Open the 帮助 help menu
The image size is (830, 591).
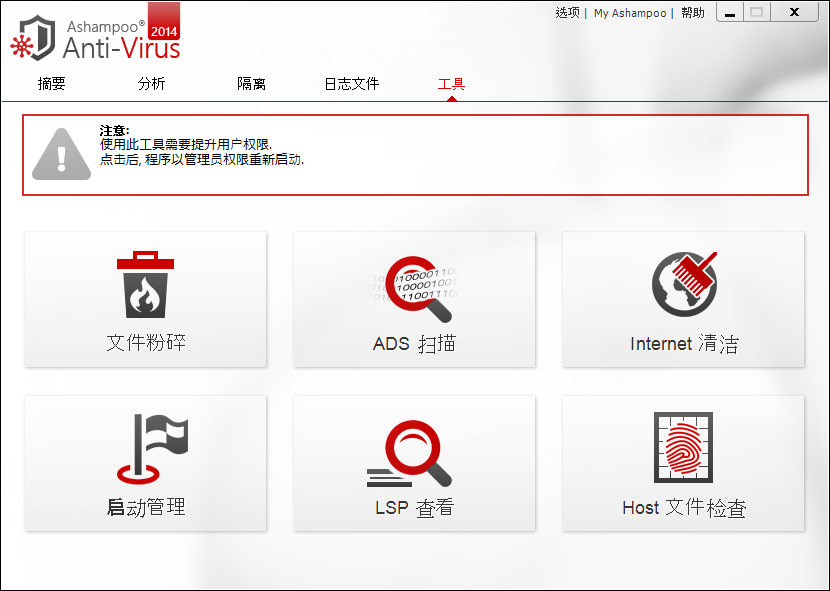point(692,13)
